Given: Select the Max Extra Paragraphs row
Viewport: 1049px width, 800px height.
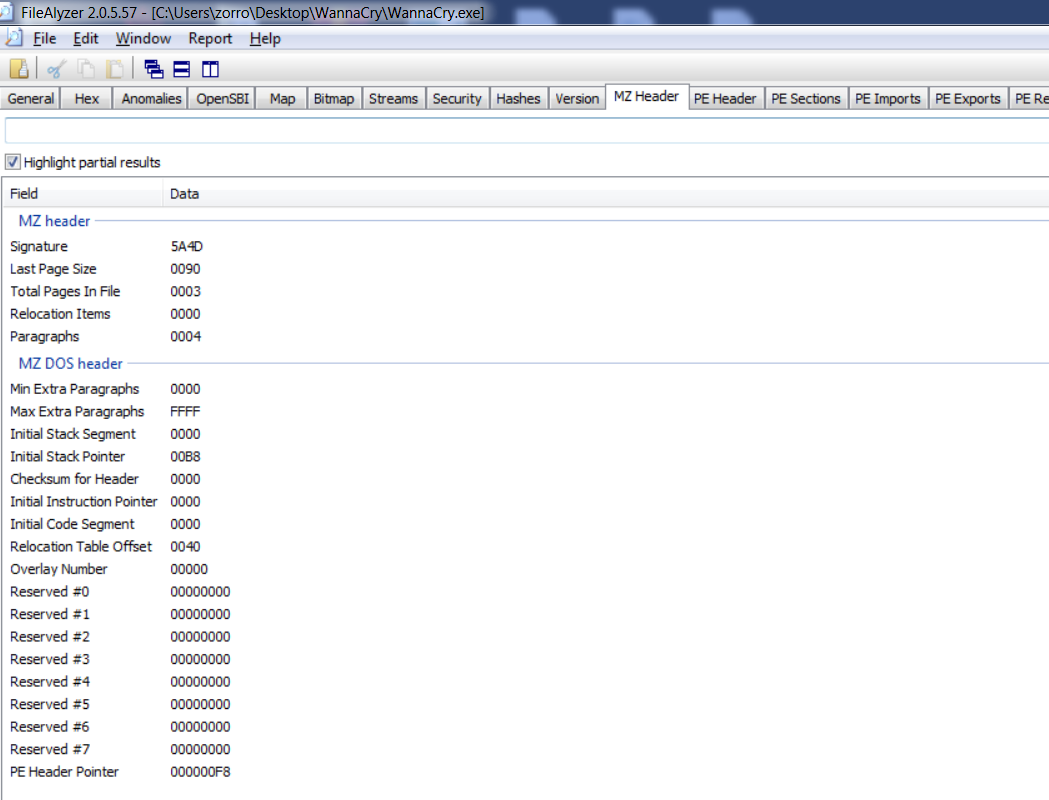Looking at the screenshot, I should [x=526, y=411].
